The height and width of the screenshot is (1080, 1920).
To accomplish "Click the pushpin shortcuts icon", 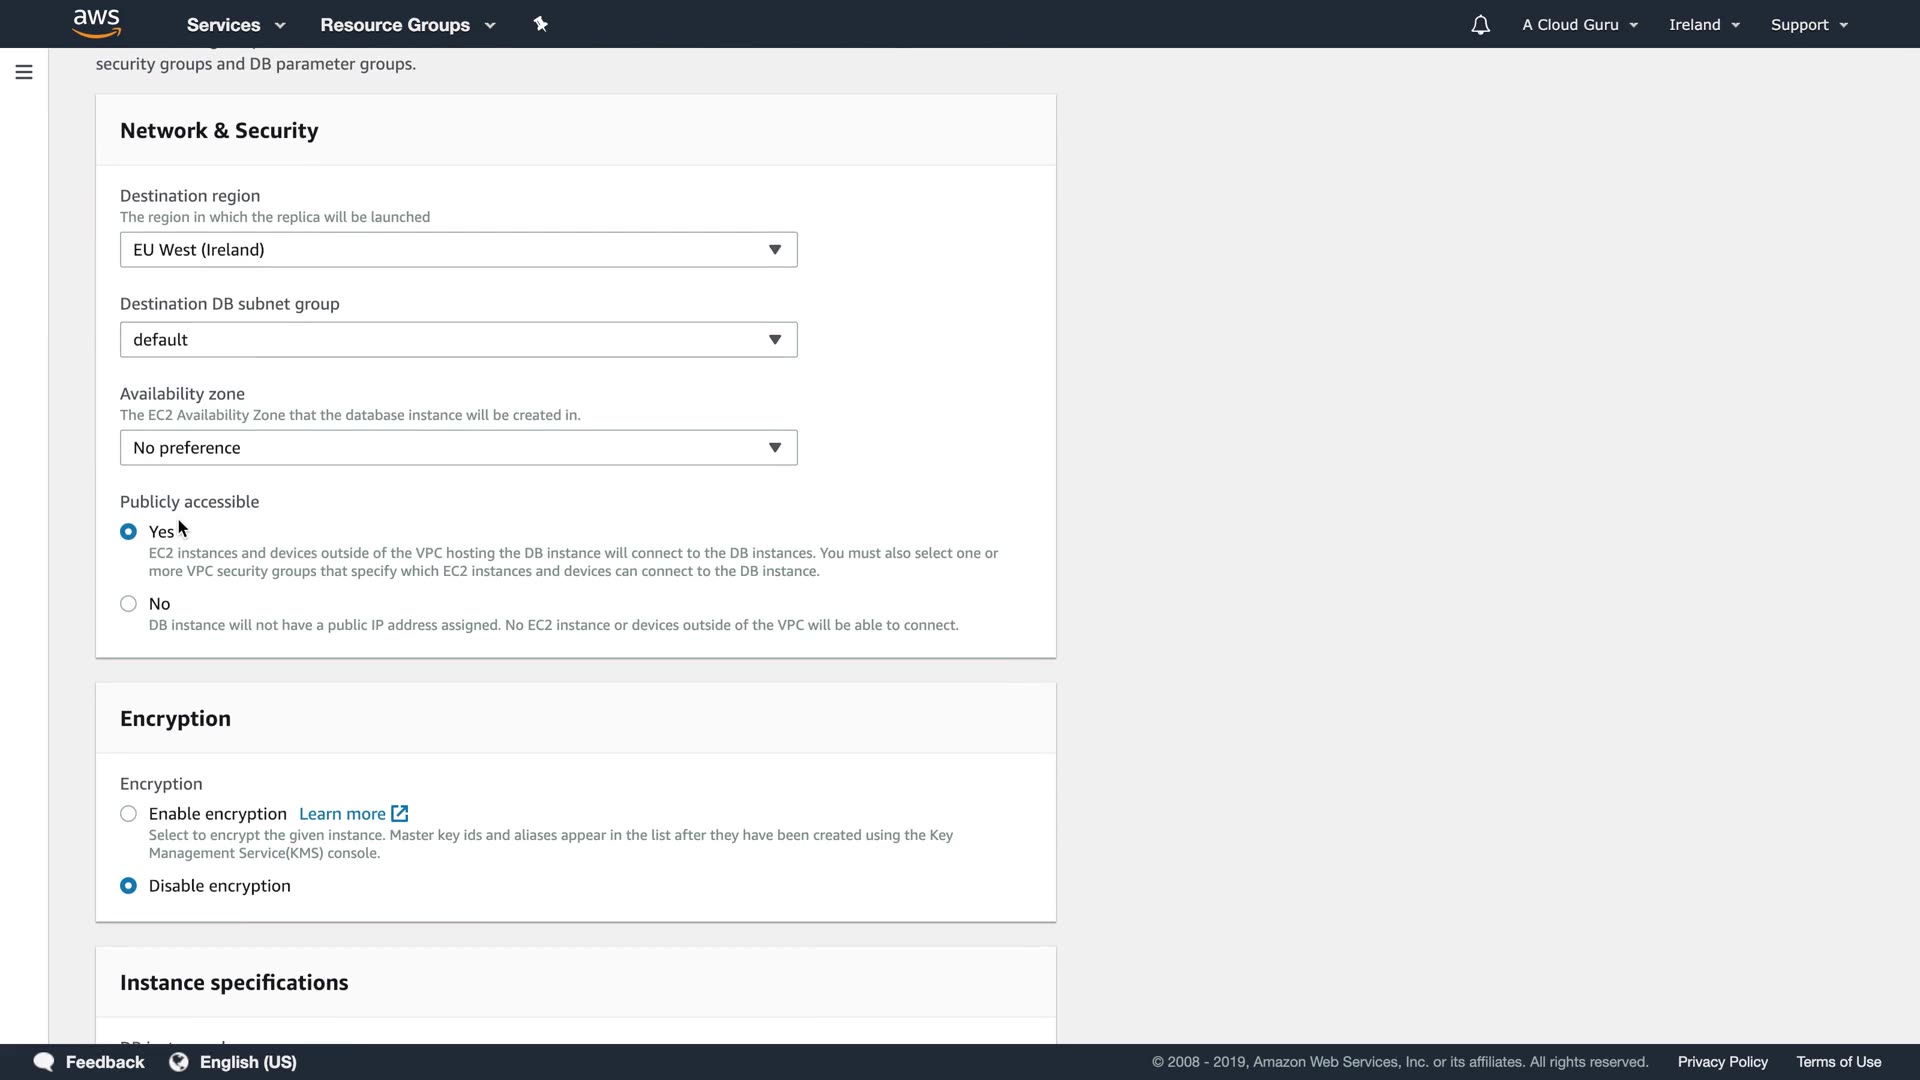I will pyautogui.click(x=540, y=24).
